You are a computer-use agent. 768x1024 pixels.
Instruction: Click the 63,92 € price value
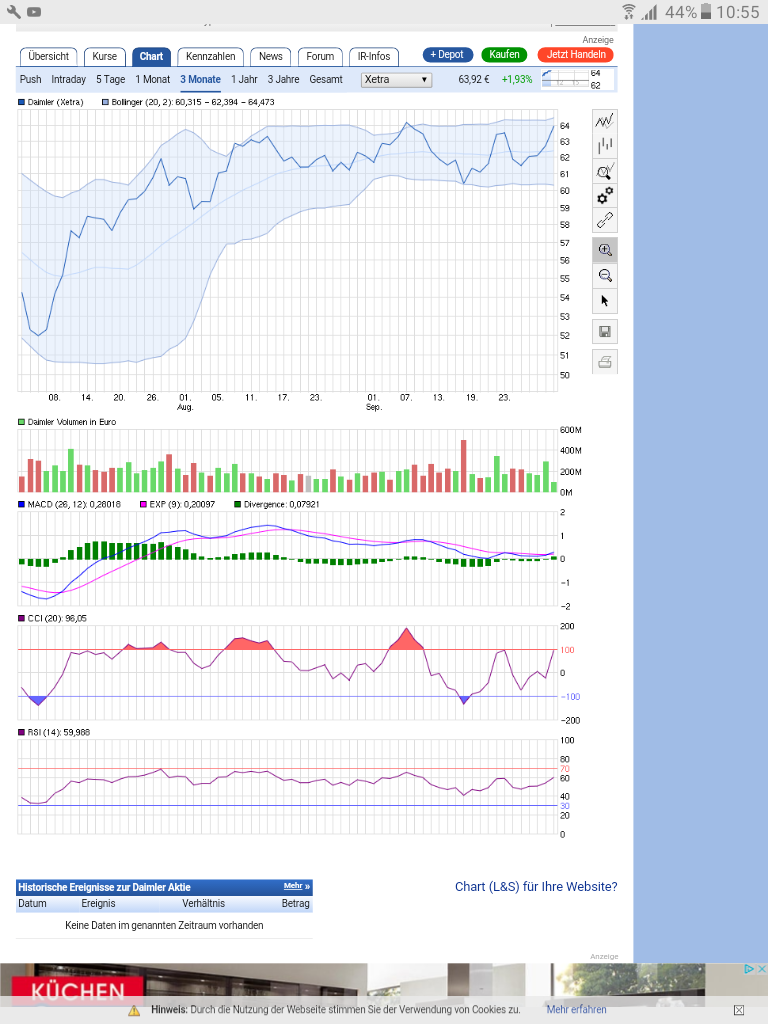(x=473, y=80)
